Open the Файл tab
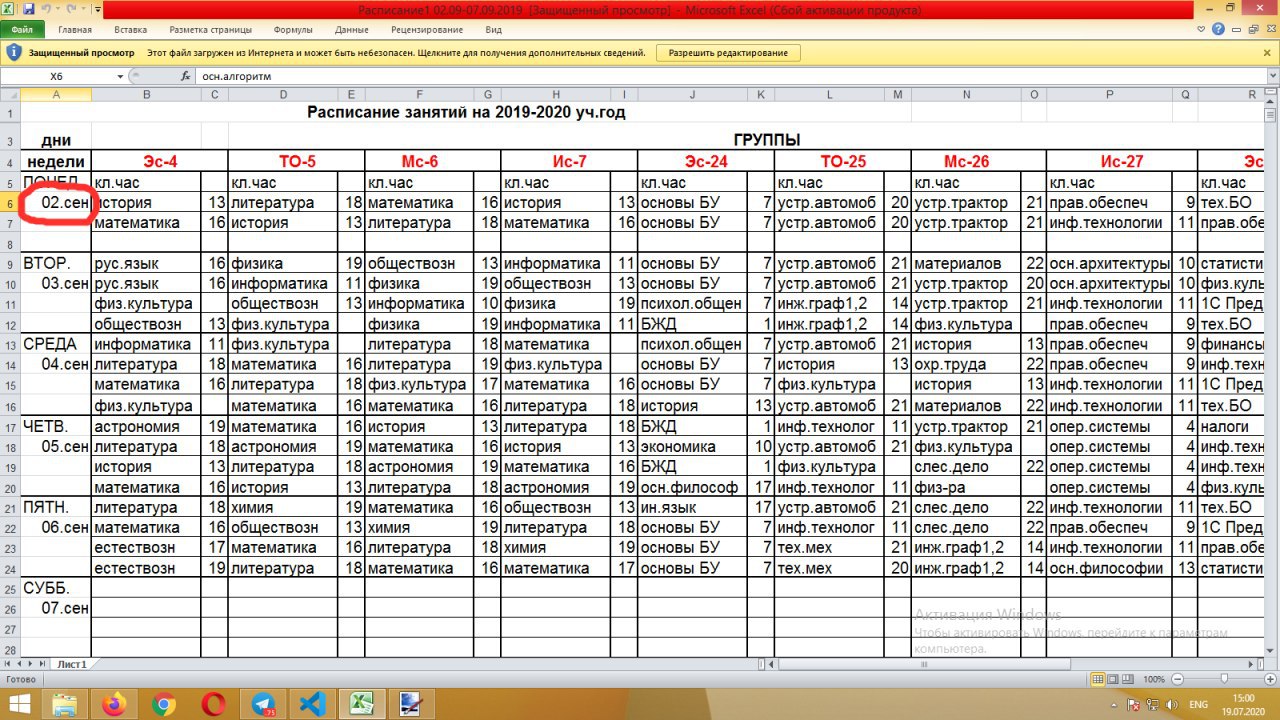Image resolution: width=1280 pixels, height=720 pixels. 22,30
